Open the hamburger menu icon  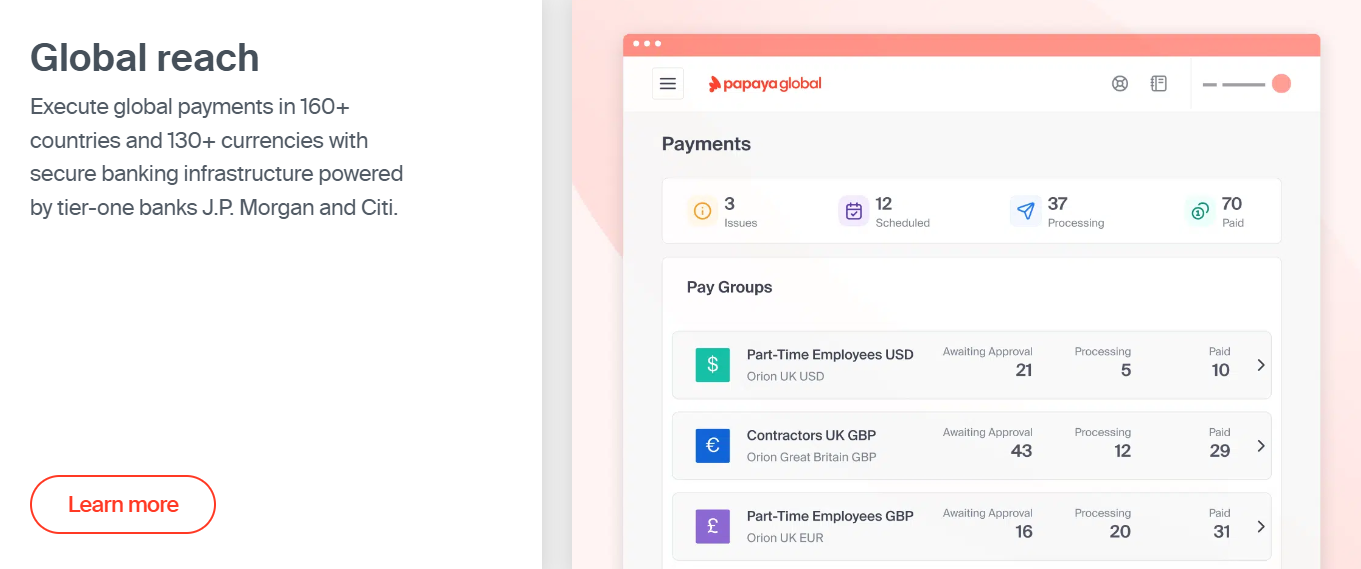click(x=668, y=84)
